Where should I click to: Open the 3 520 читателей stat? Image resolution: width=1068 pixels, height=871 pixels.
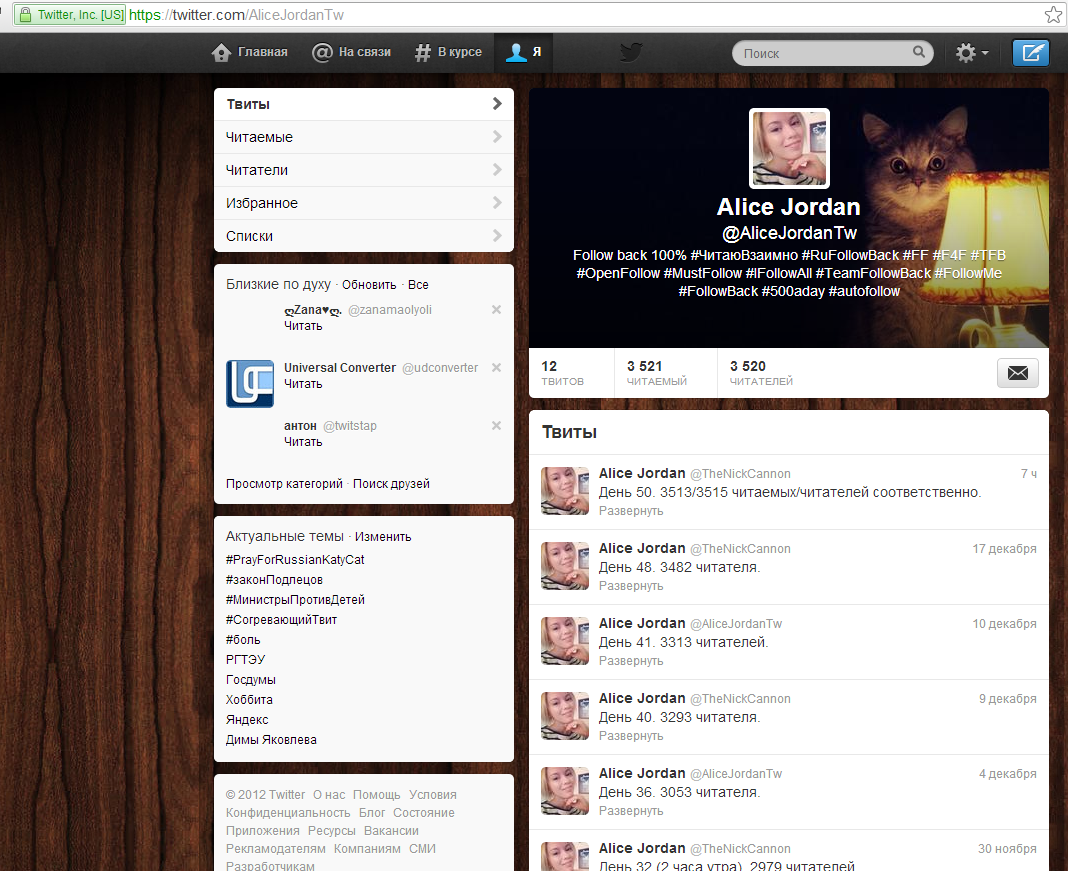(x=761, y=373)
